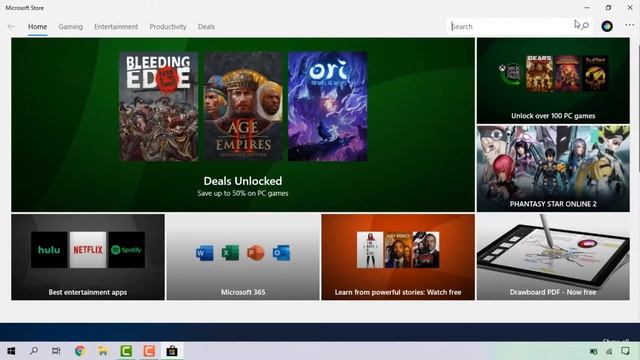Click the back arrow in Store
Viewport: 640px width, 360px height.
11,27
